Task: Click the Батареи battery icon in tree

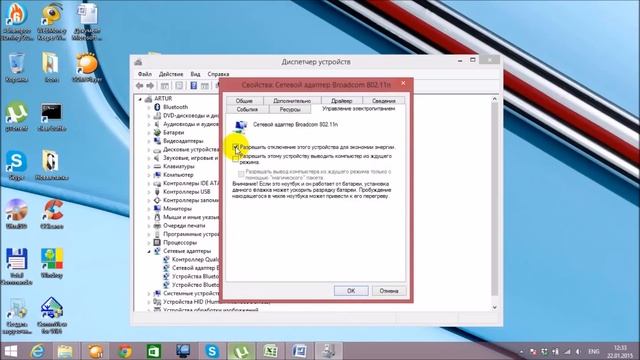Action: tap(157, 133)
